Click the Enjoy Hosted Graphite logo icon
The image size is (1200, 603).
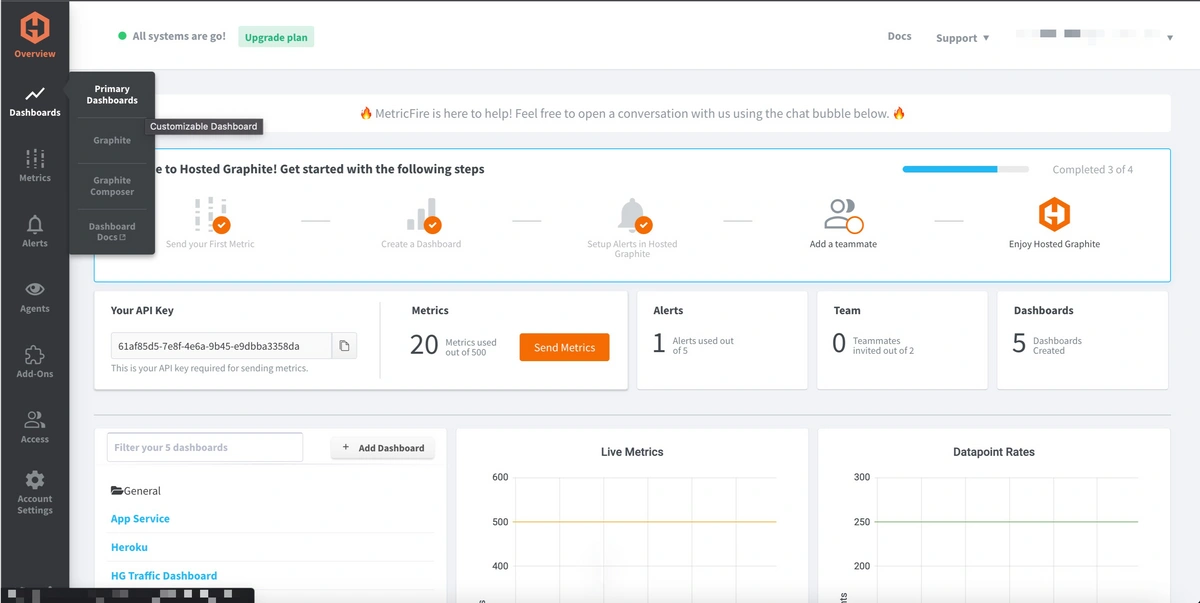tap(1054, 214)
